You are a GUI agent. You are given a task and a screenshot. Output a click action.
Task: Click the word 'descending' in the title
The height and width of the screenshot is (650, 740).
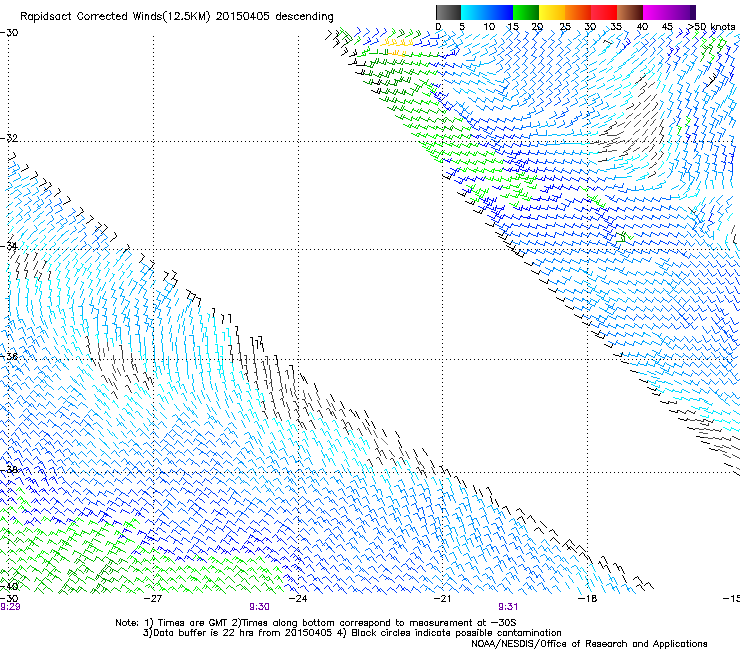[x=304, y=17]
